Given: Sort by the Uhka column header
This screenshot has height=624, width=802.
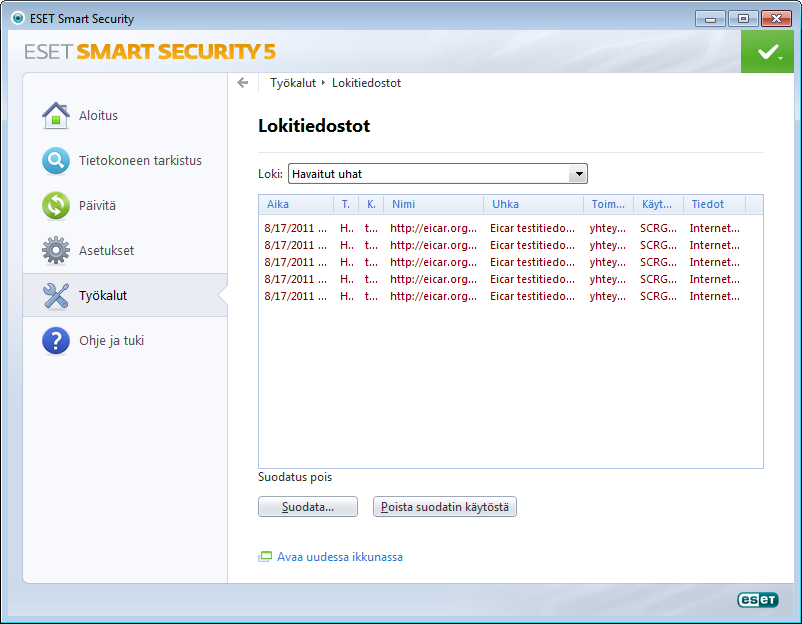Looking at the screenshot, I should (533, 204).
